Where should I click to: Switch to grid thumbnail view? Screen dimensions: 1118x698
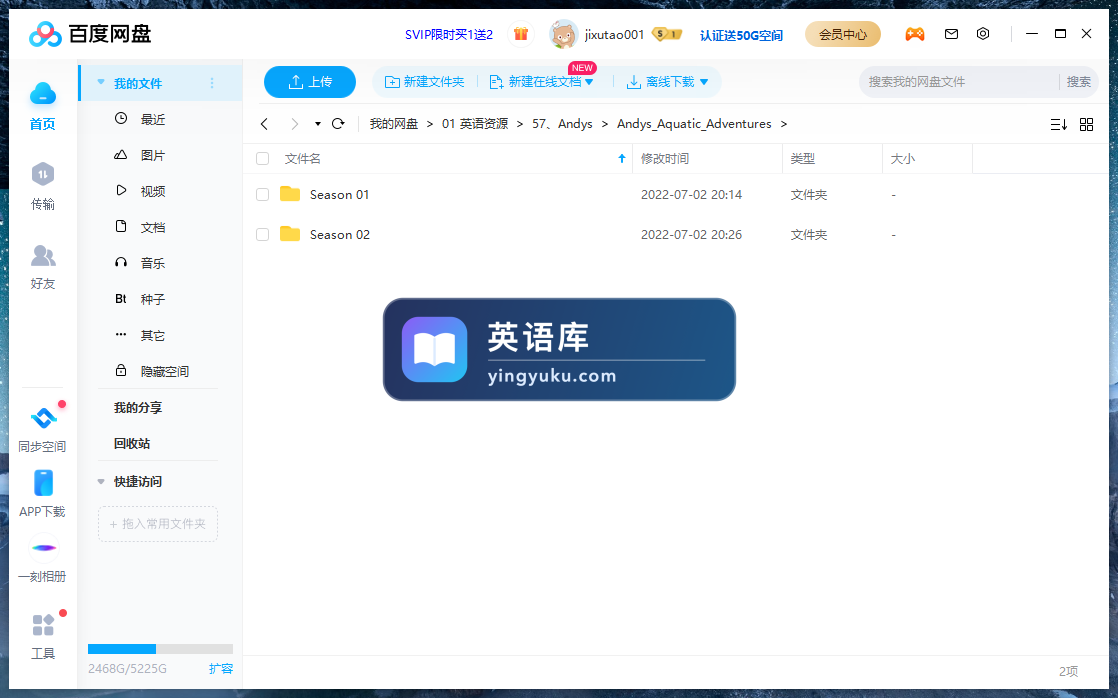click(1086, 125)
